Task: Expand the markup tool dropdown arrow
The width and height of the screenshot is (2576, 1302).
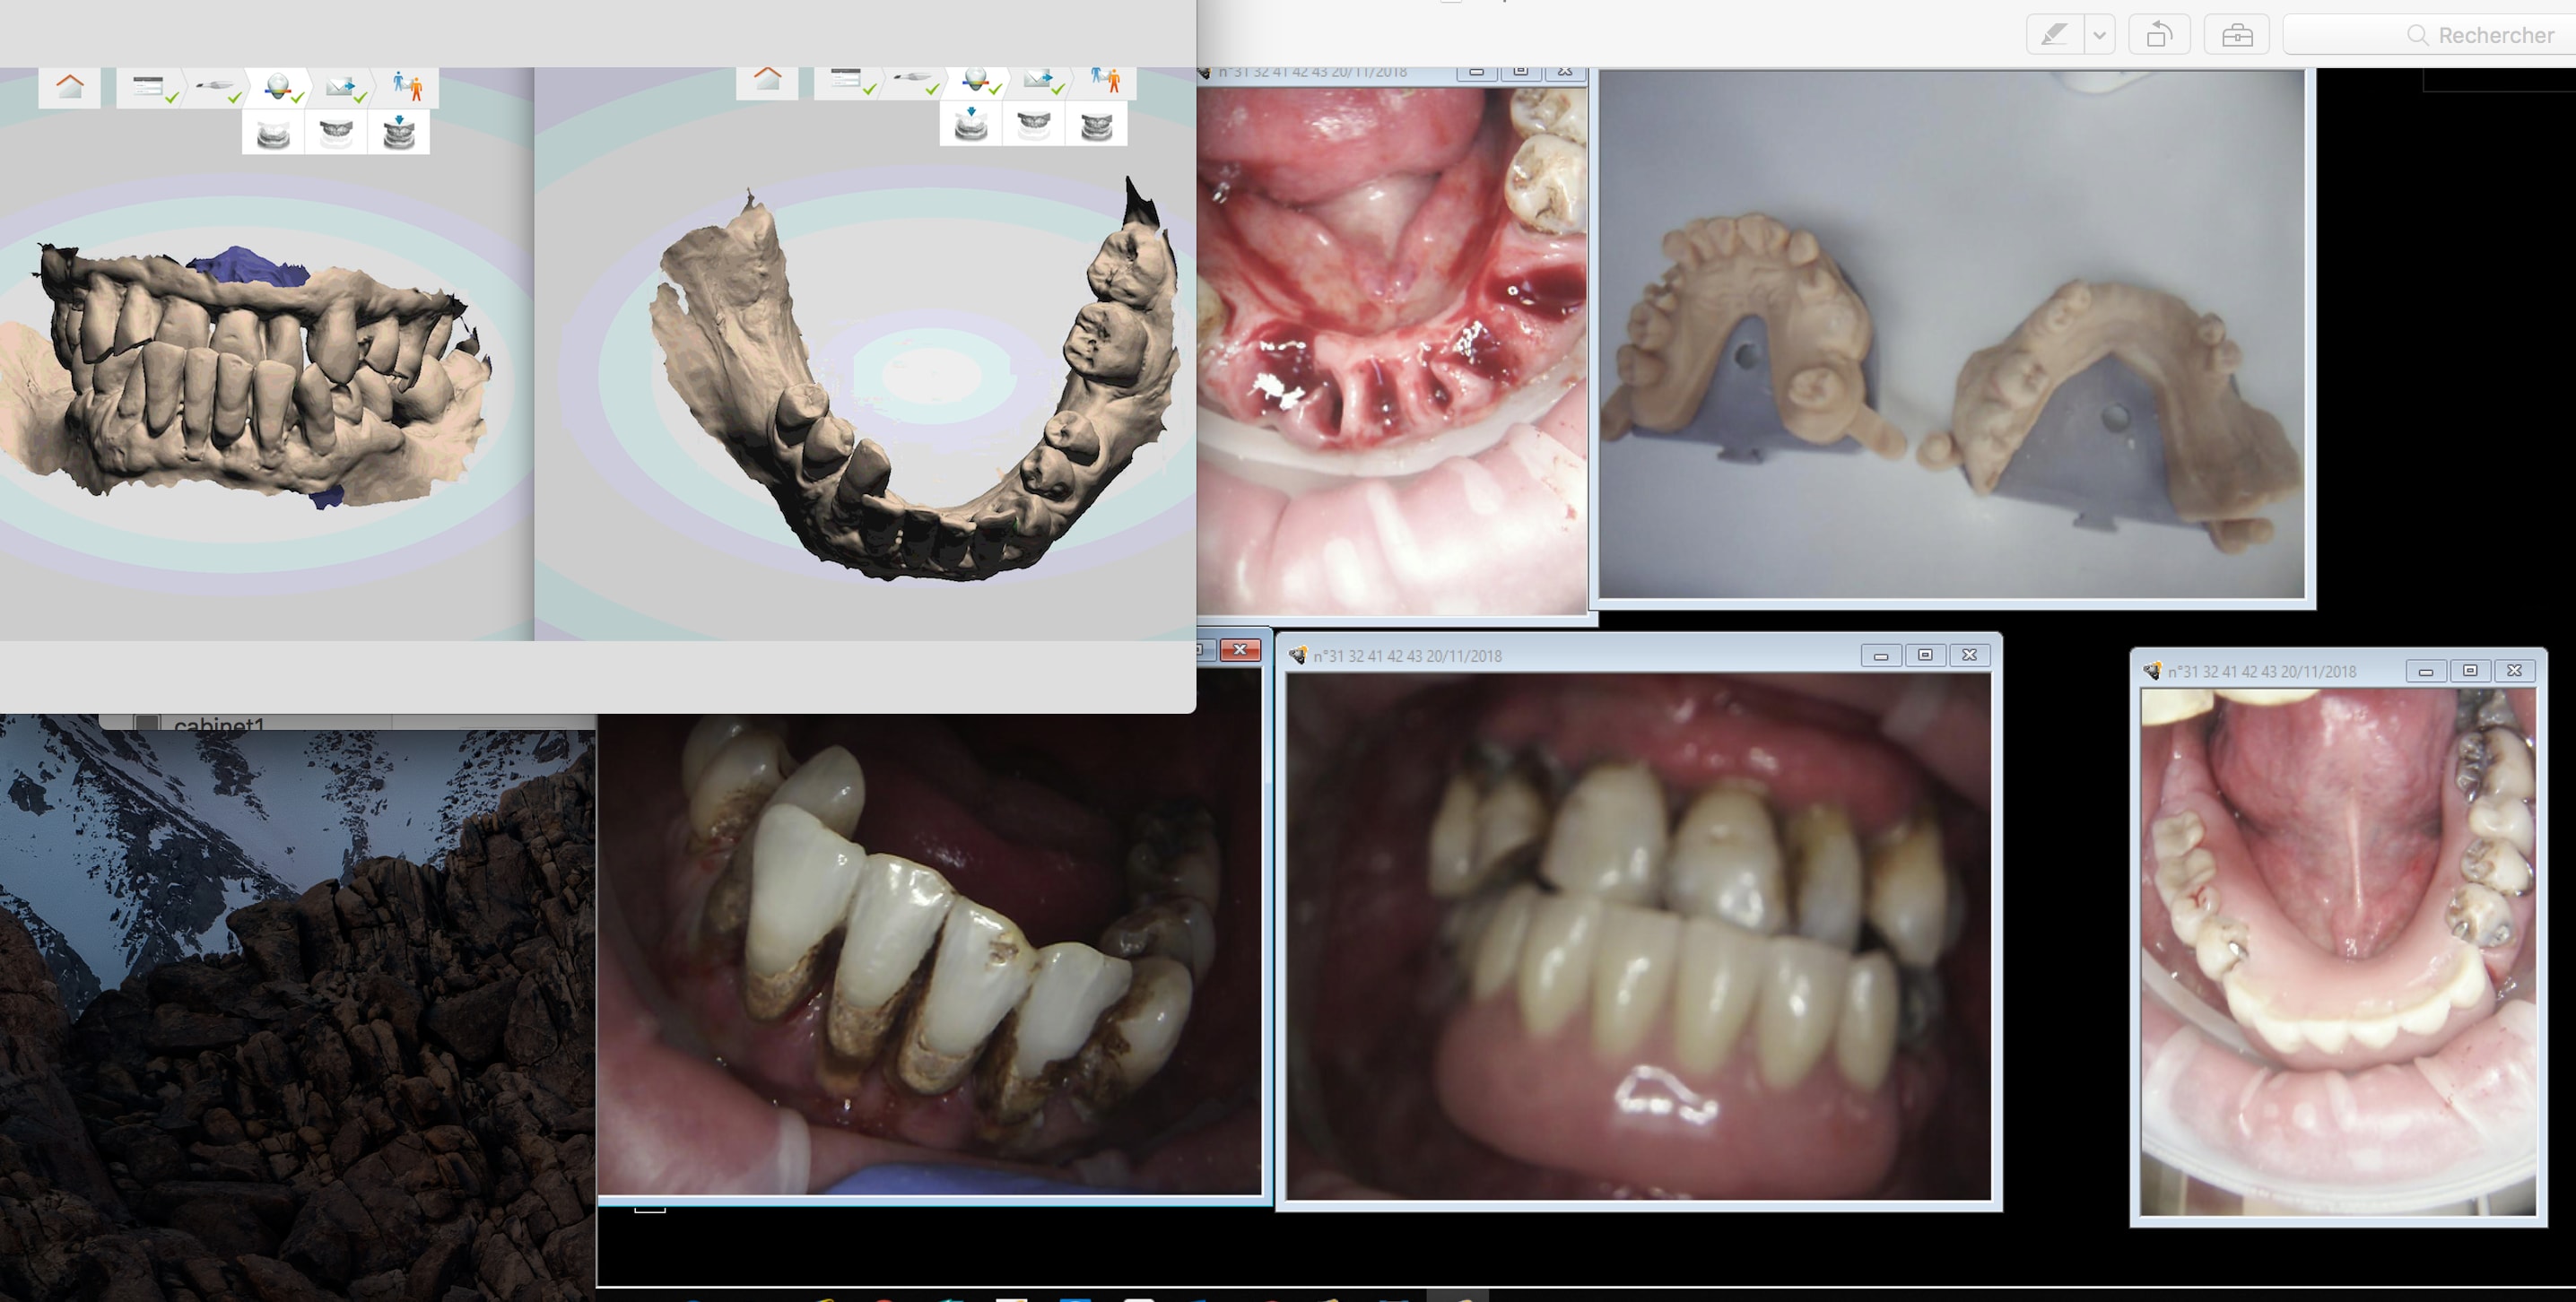Action: (2100, 35)
